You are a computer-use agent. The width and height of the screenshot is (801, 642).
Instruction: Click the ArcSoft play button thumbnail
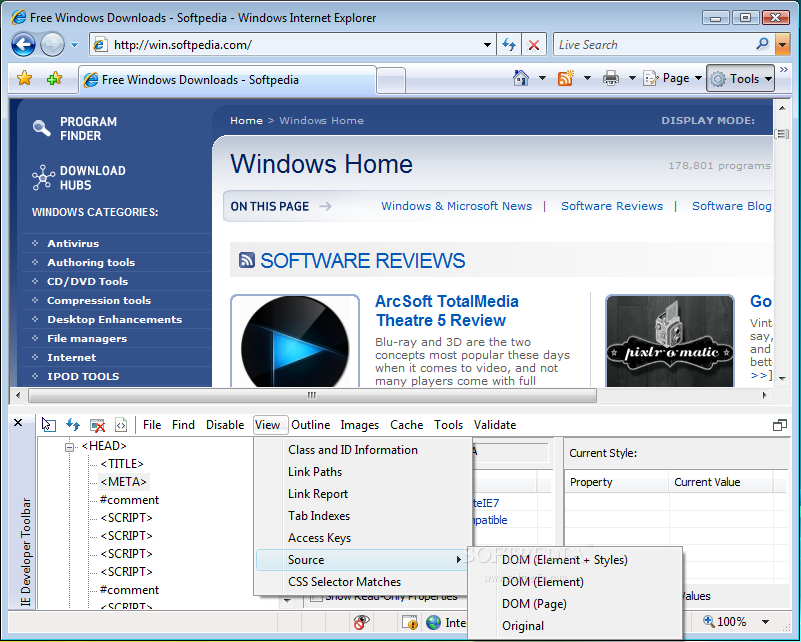click(x=295, y=341)
